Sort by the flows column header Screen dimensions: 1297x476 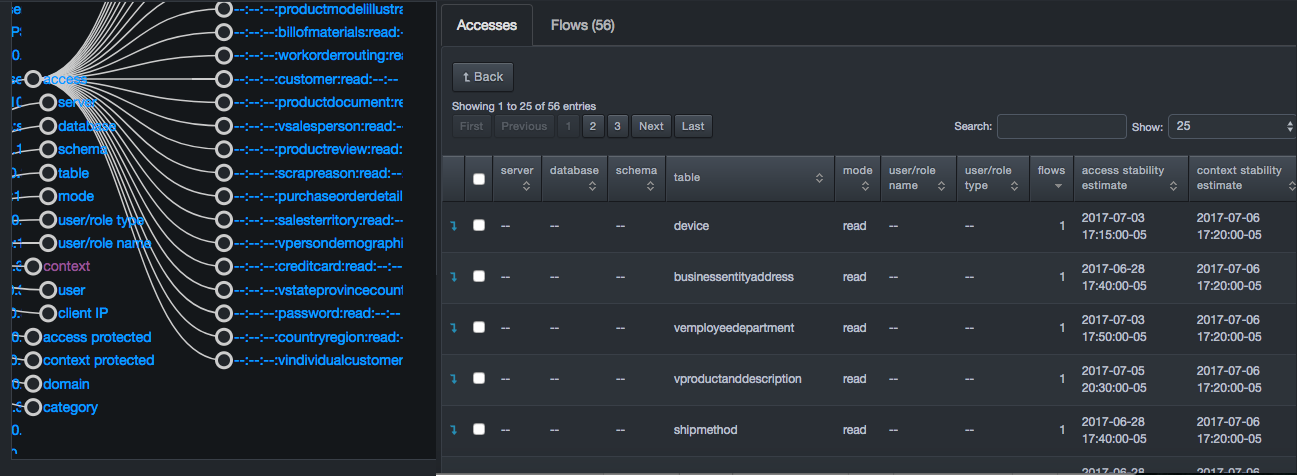(x=1051, y=178)
